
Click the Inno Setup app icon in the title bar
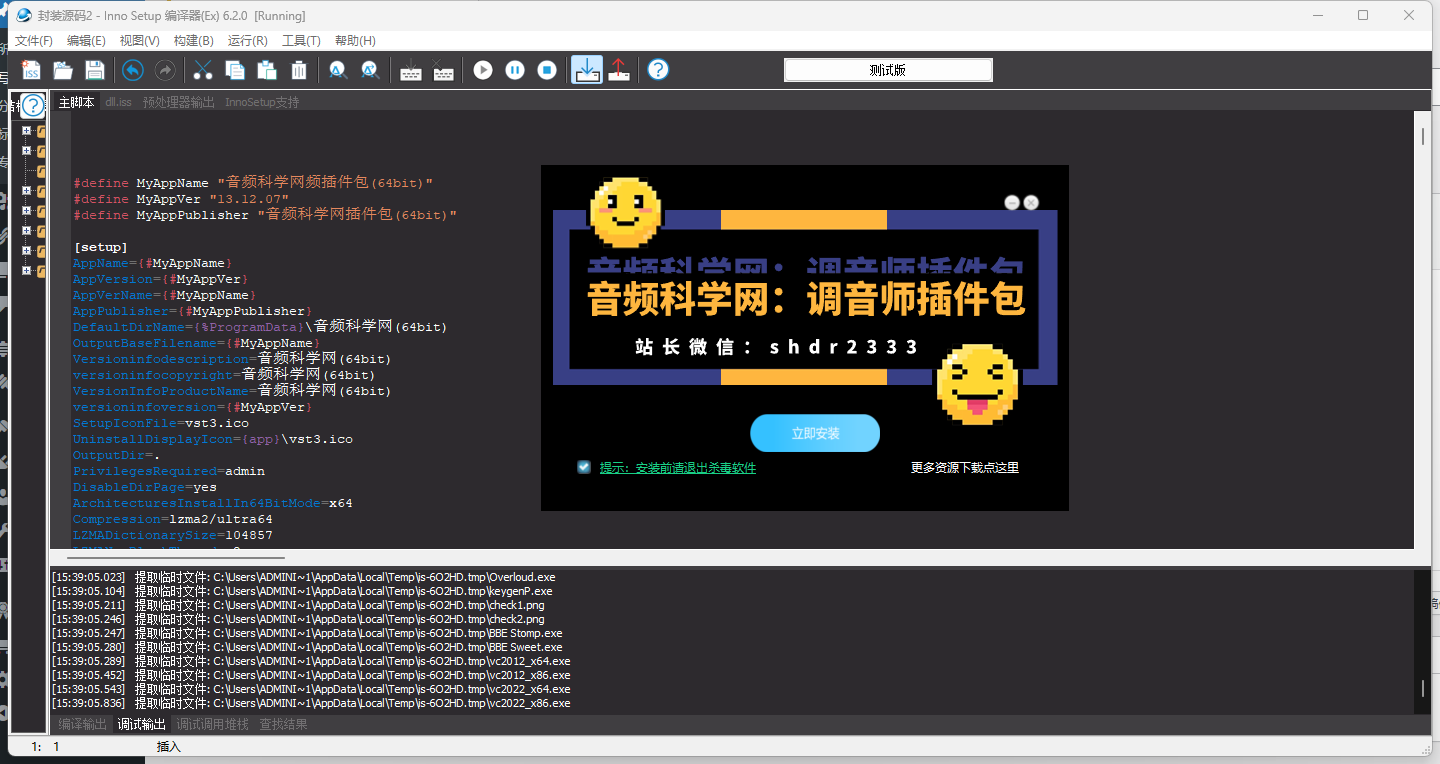click(24, 15)
